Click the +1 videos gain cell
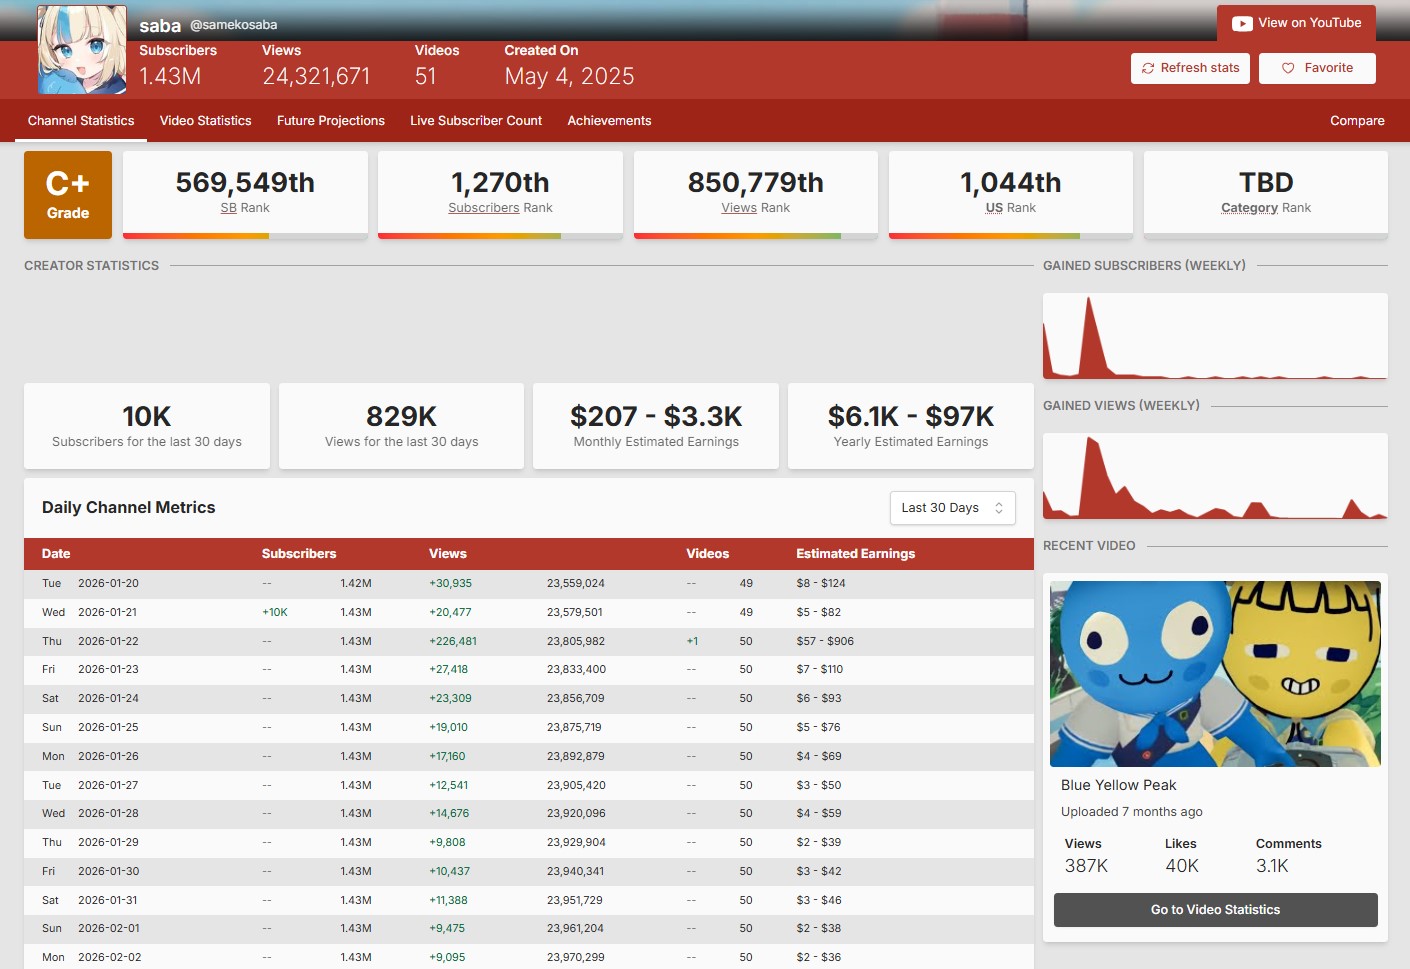 coord(692,642)
